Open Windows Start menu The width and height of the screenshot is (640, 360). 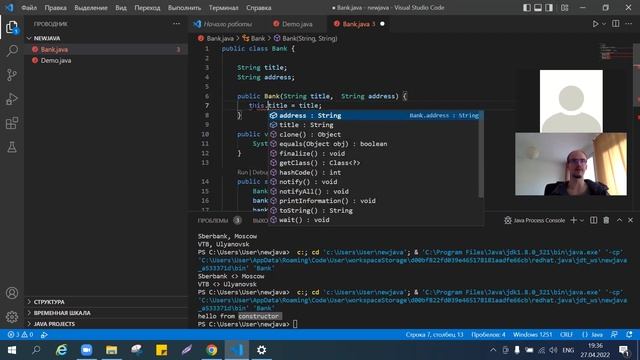click(x=12, y=350)
